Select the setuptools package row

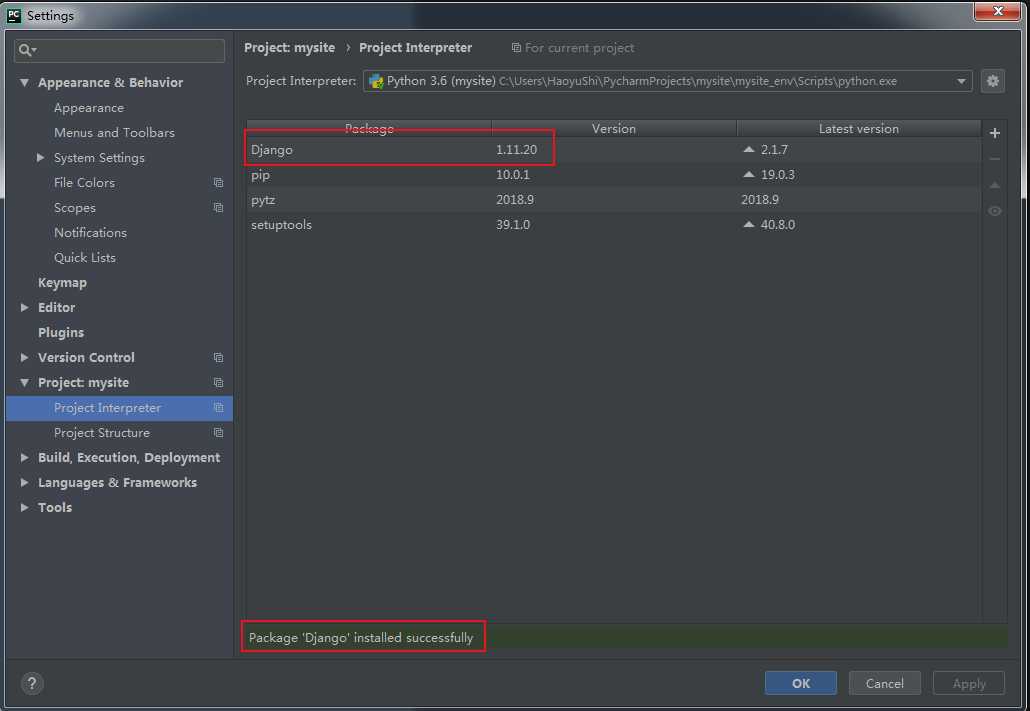(614, 224)
